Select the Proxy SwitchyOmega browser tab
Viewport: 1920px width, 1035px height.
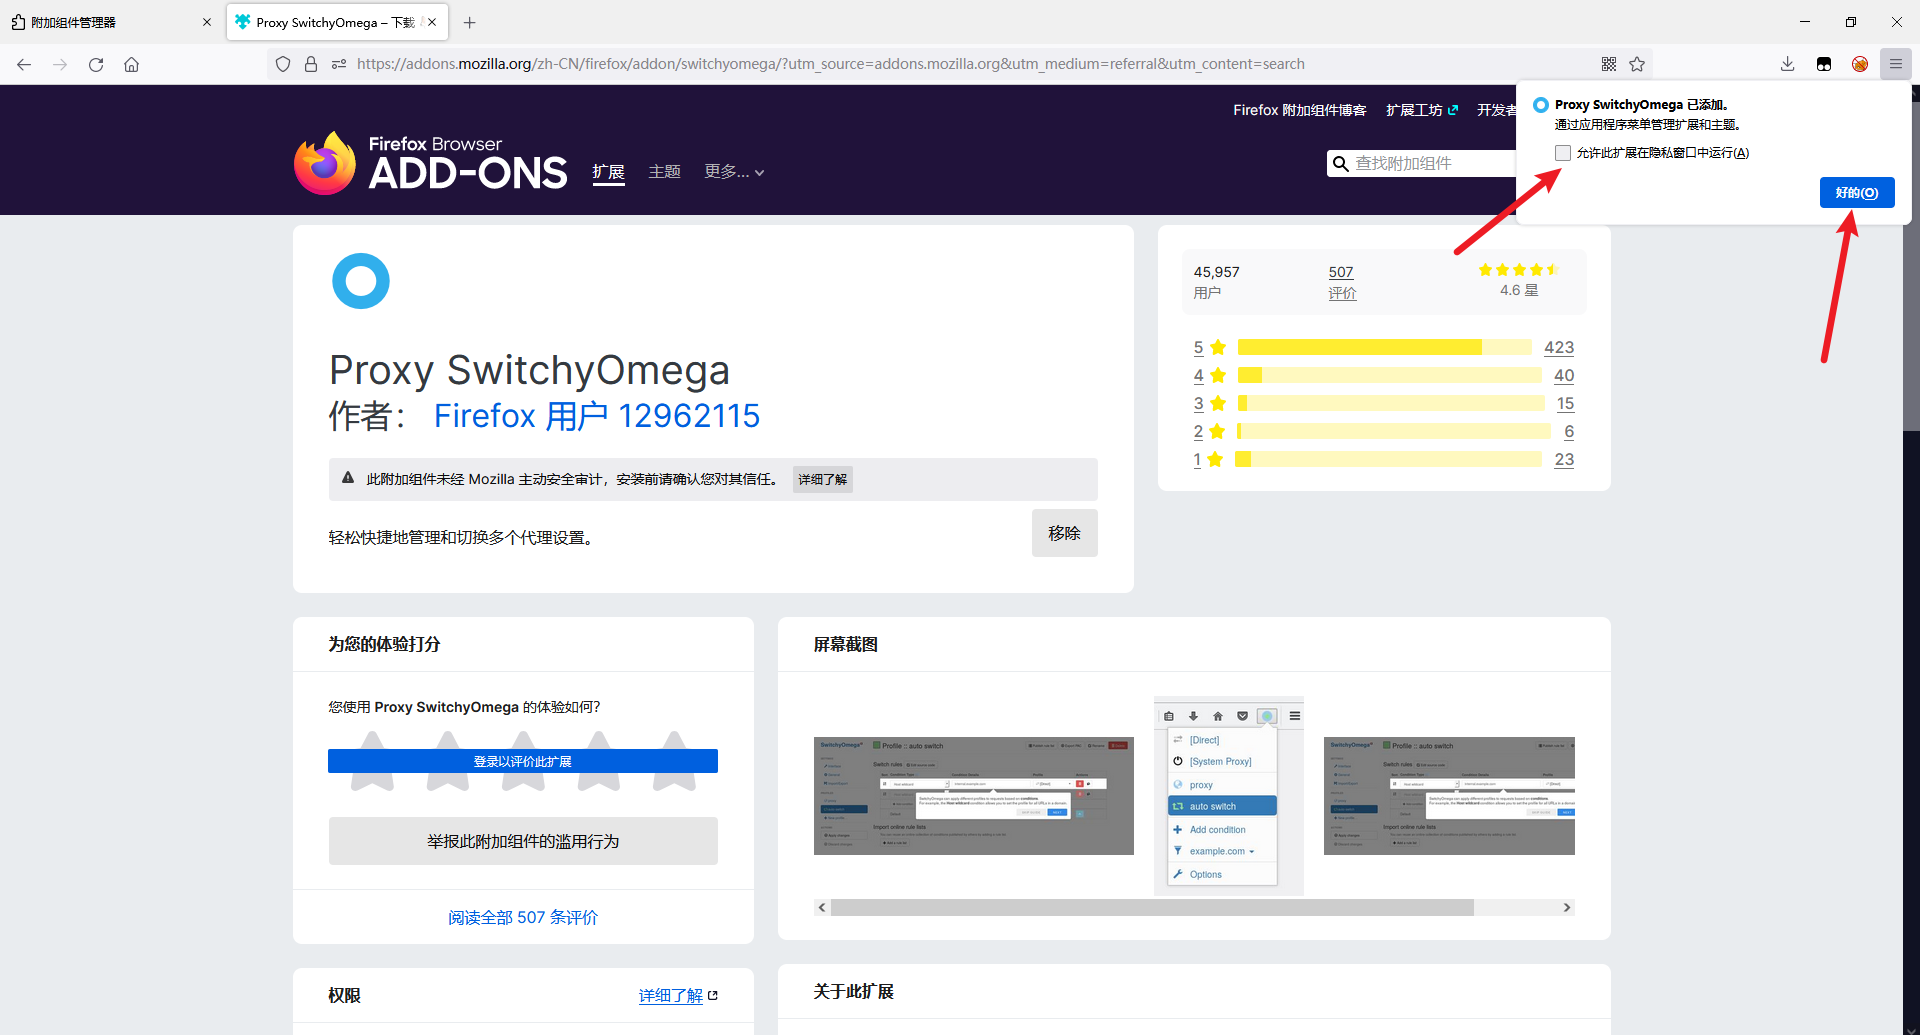pyautogui.click(x=337, y=22)
